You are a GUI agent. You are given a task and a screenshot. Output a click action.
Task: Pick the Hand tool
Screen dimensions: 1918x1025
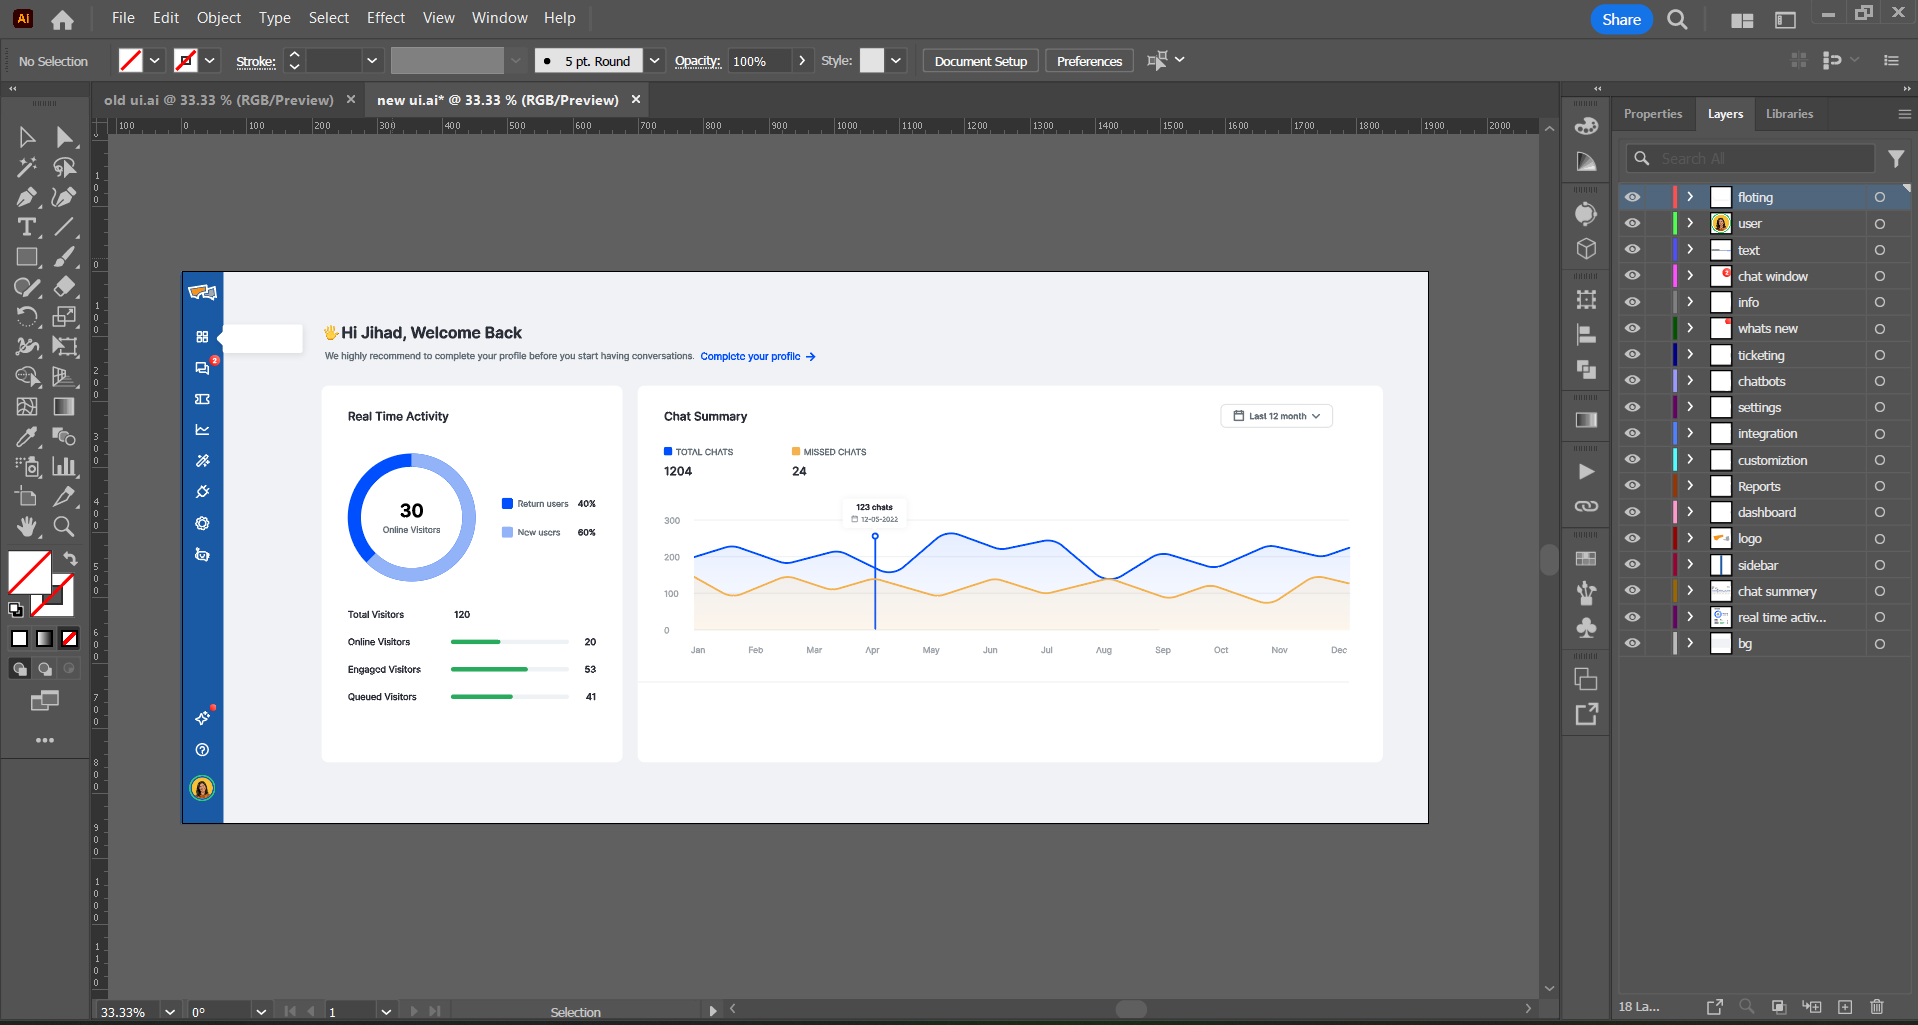click(27, 526)
